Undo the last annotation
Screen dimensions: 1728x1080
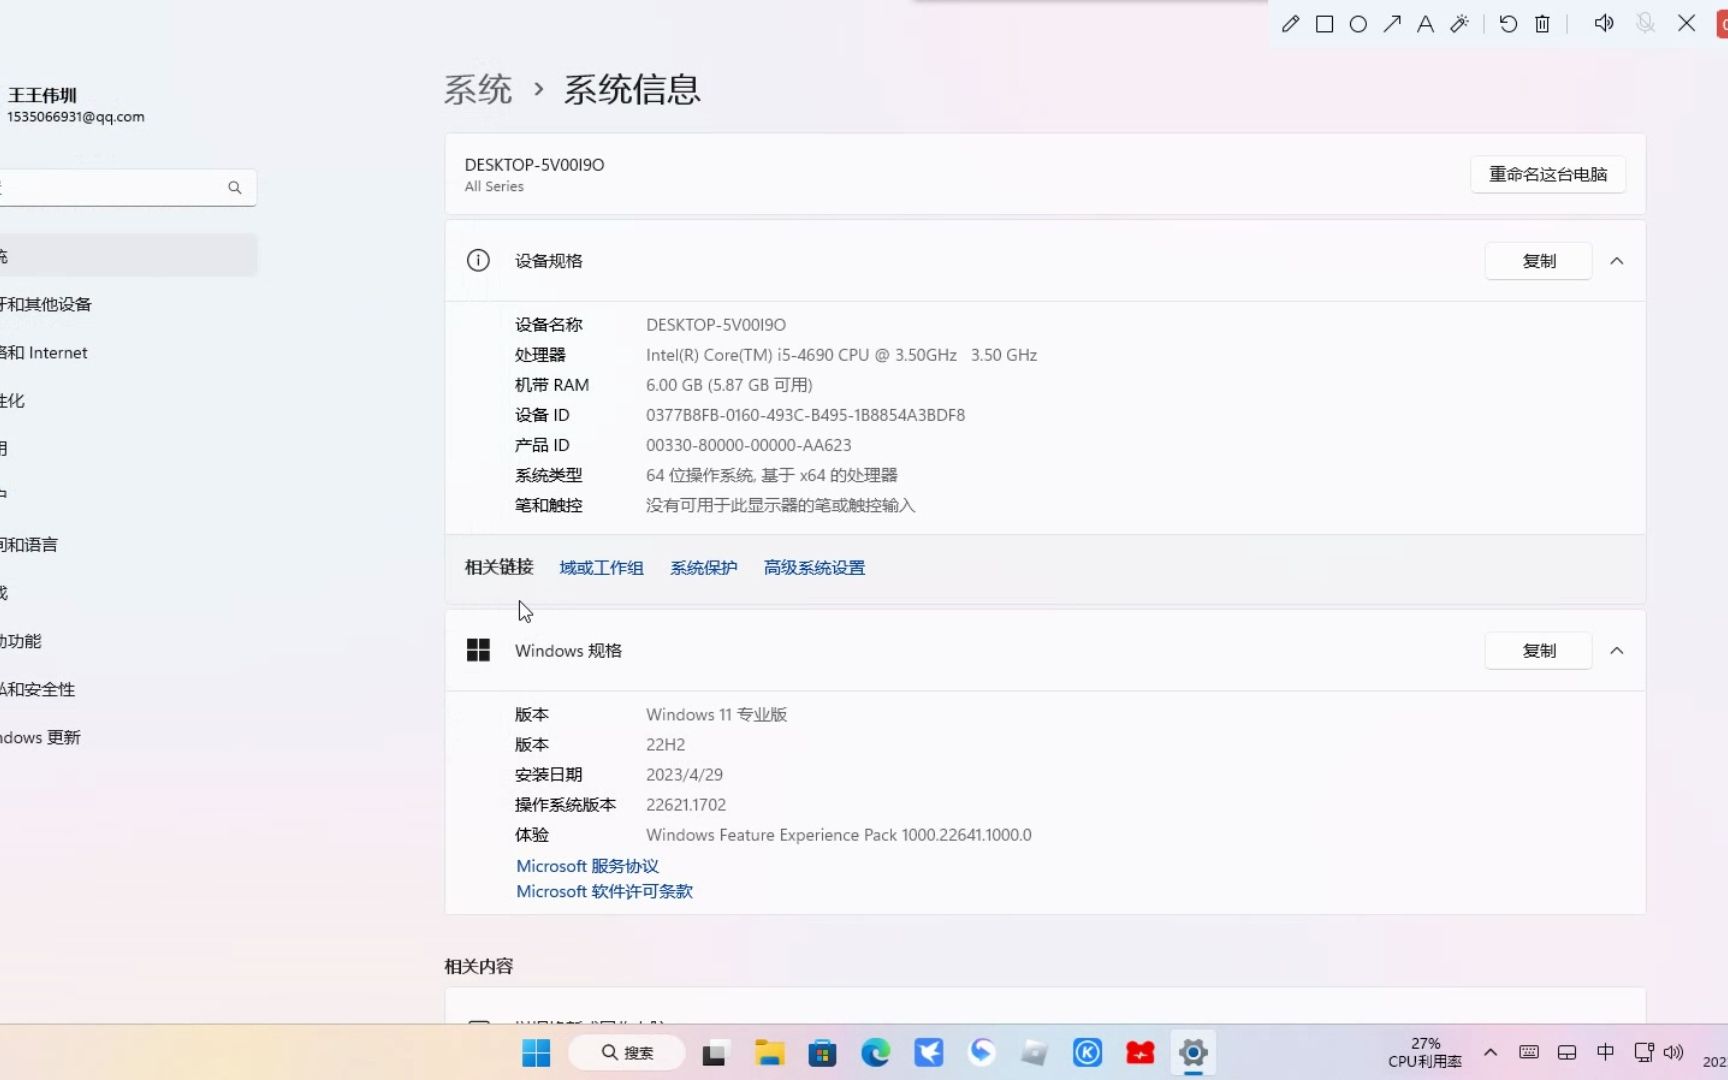[x=1508, y=24]
